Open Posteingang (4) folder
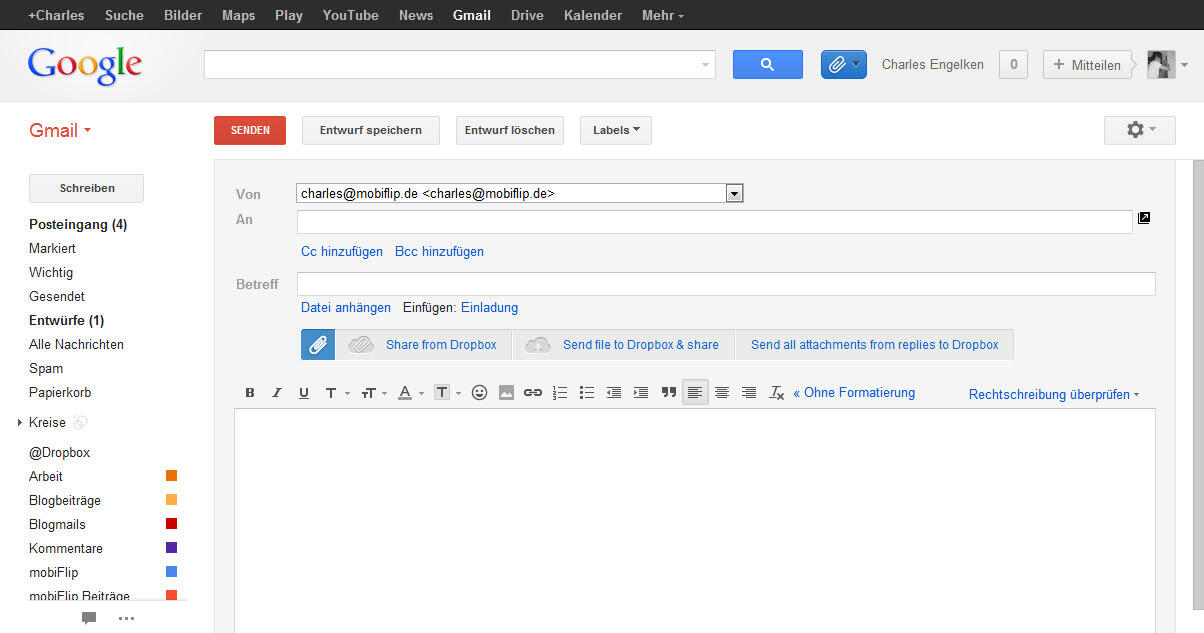Screen dimensions: 1204x633 78,224
